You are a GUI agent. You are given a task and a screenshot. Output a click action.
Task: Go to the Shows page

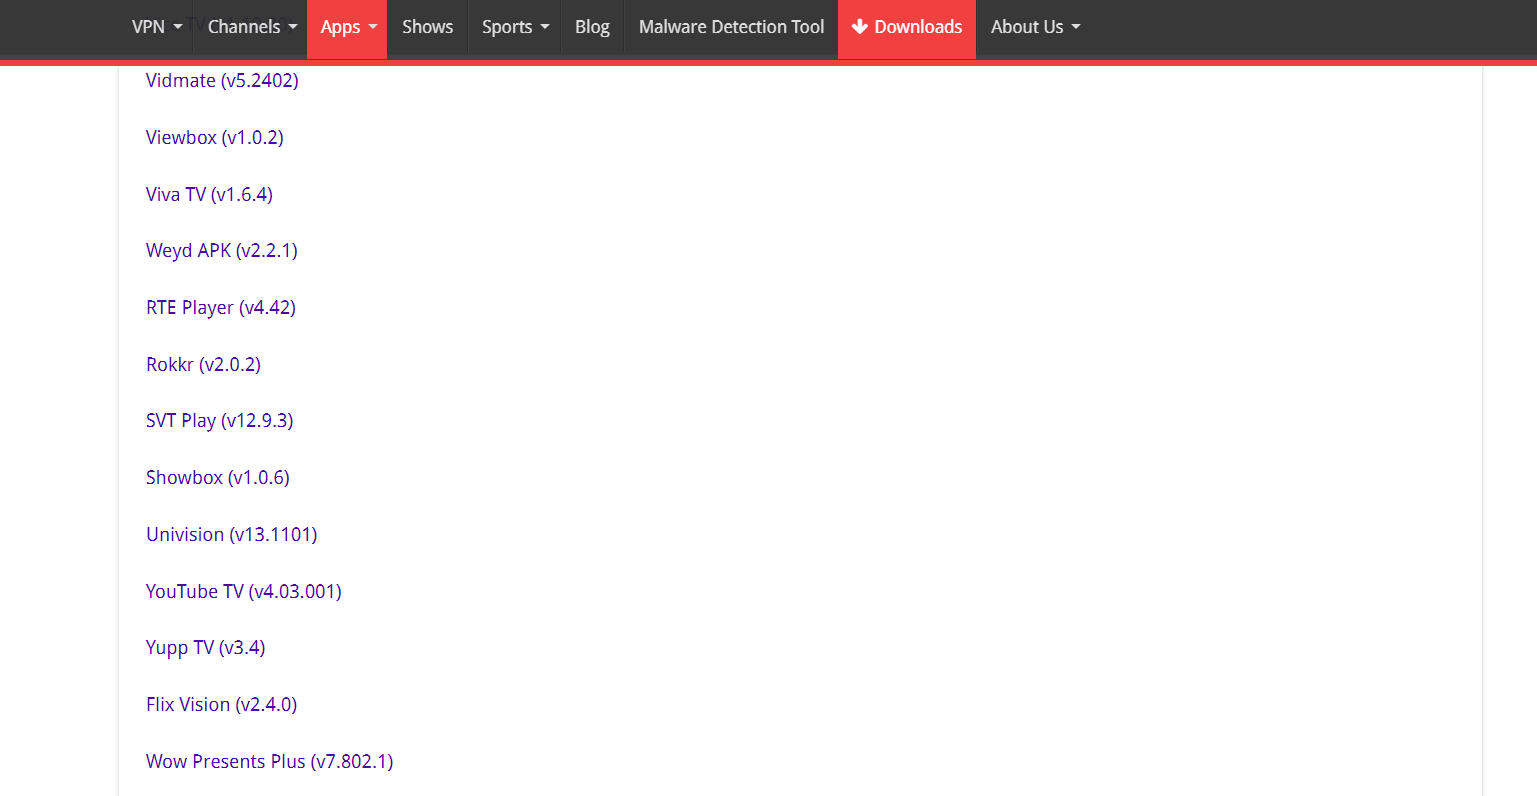[427, 27]
